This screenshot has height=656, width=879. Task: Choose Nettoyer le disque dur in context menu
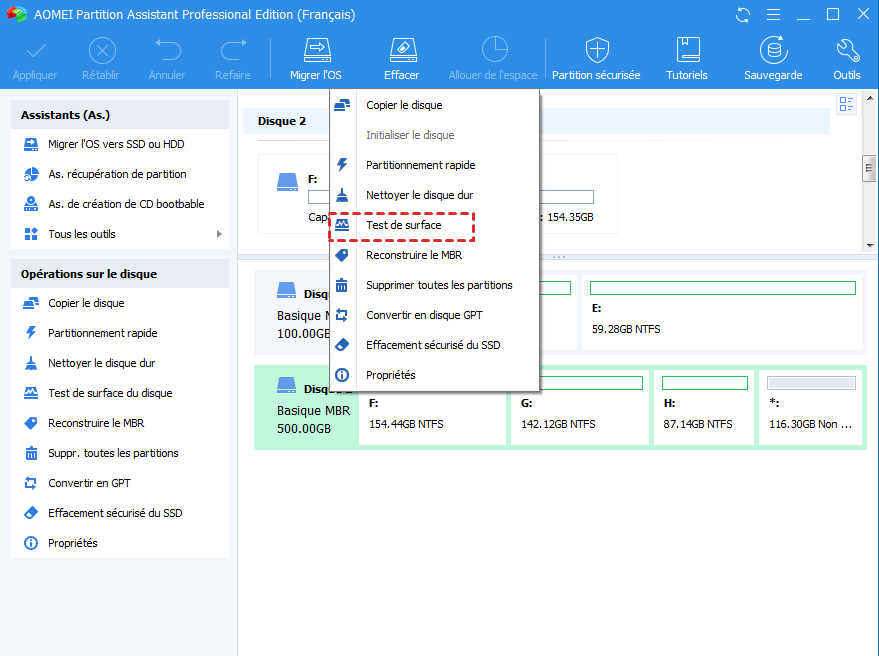(x=434, y=195)
